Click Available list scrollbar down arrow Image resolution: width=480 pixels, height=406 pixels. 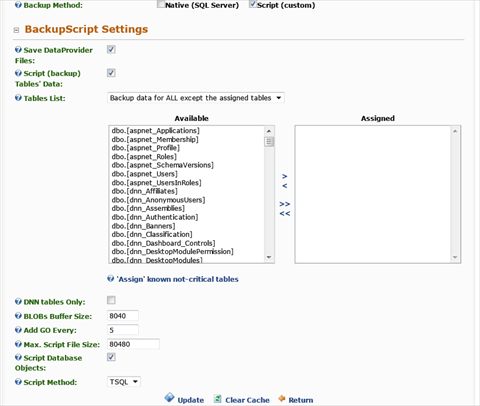269,257
